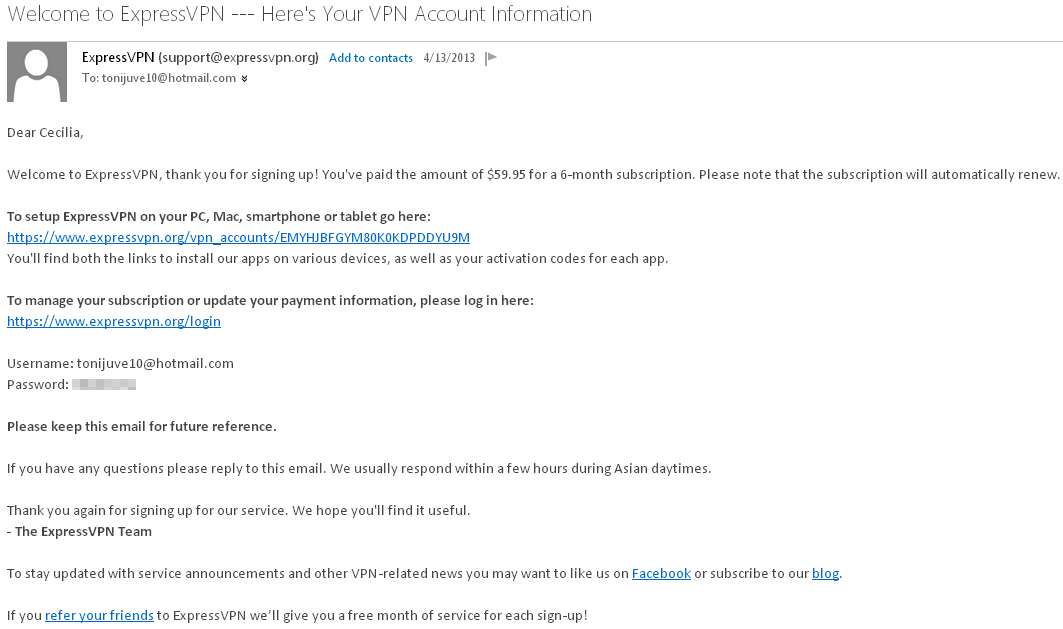Click the Add to contacts link
1063x629 pixels.
coord(370,58)
